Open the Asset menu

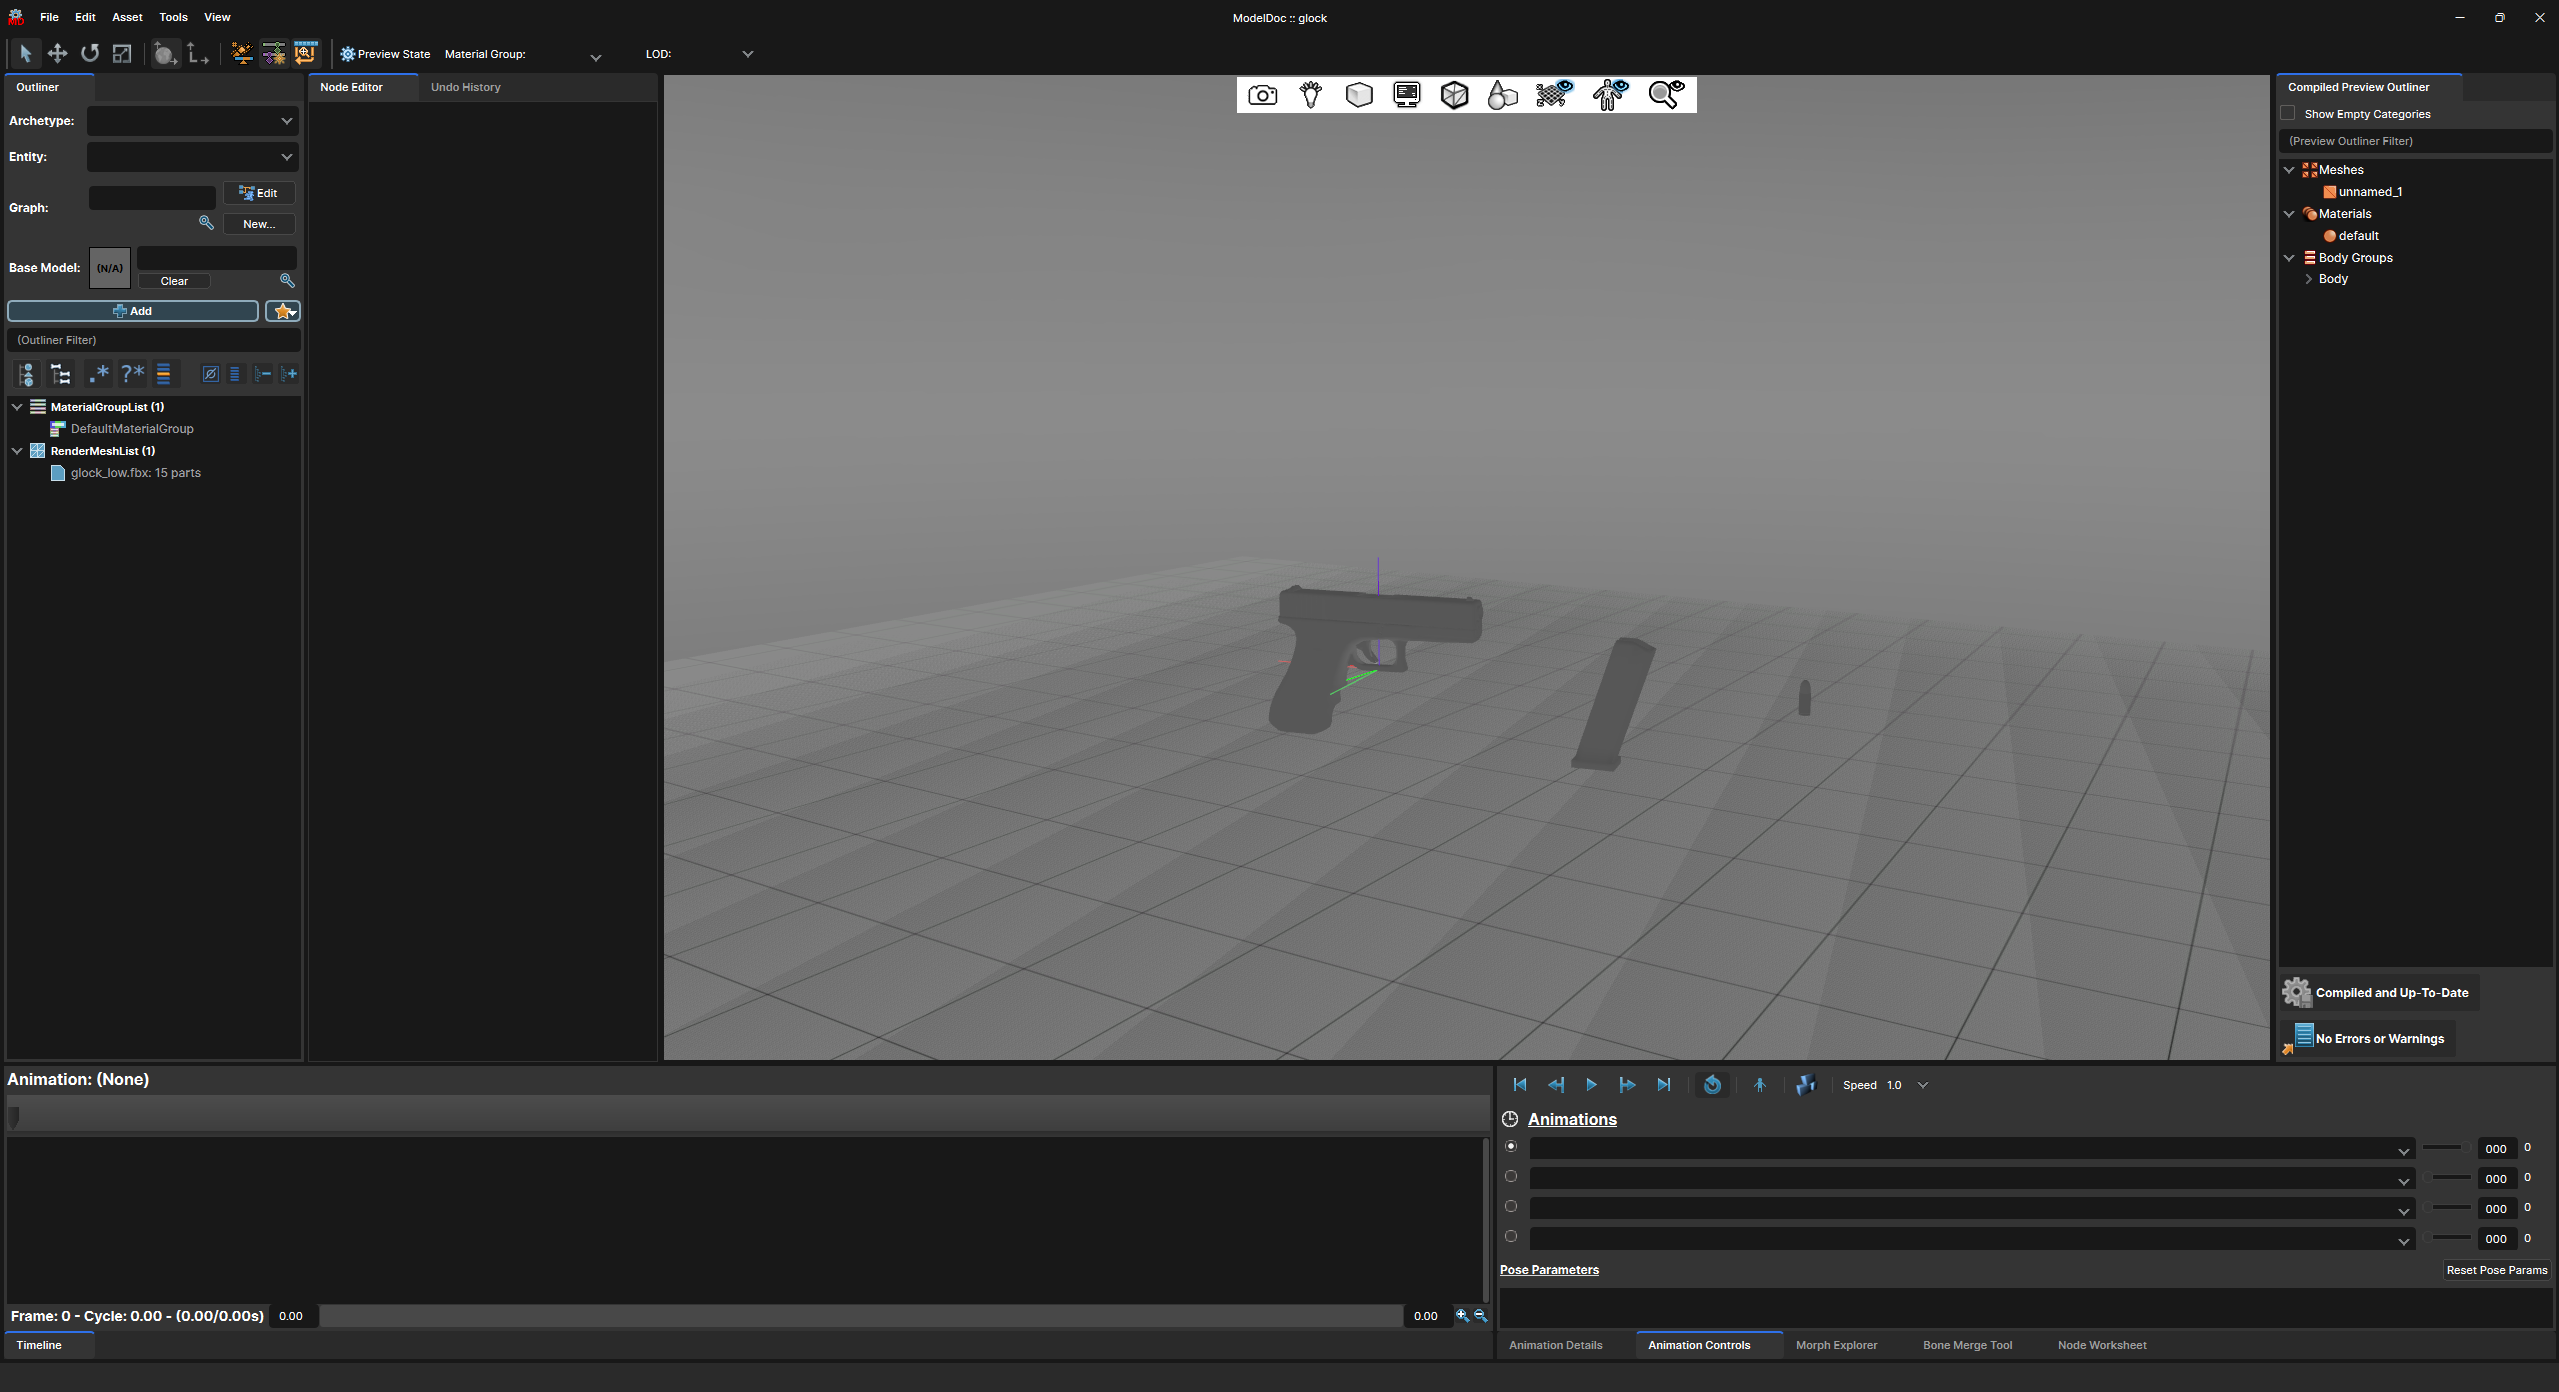click(x=127, y=17)
